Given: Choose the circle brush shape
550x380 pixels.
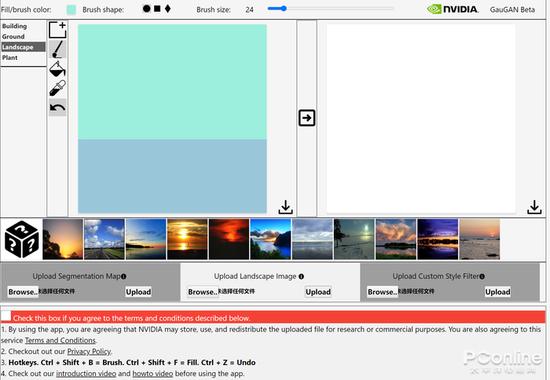Looking at the screenshot, I should click(x=147, y=9).
